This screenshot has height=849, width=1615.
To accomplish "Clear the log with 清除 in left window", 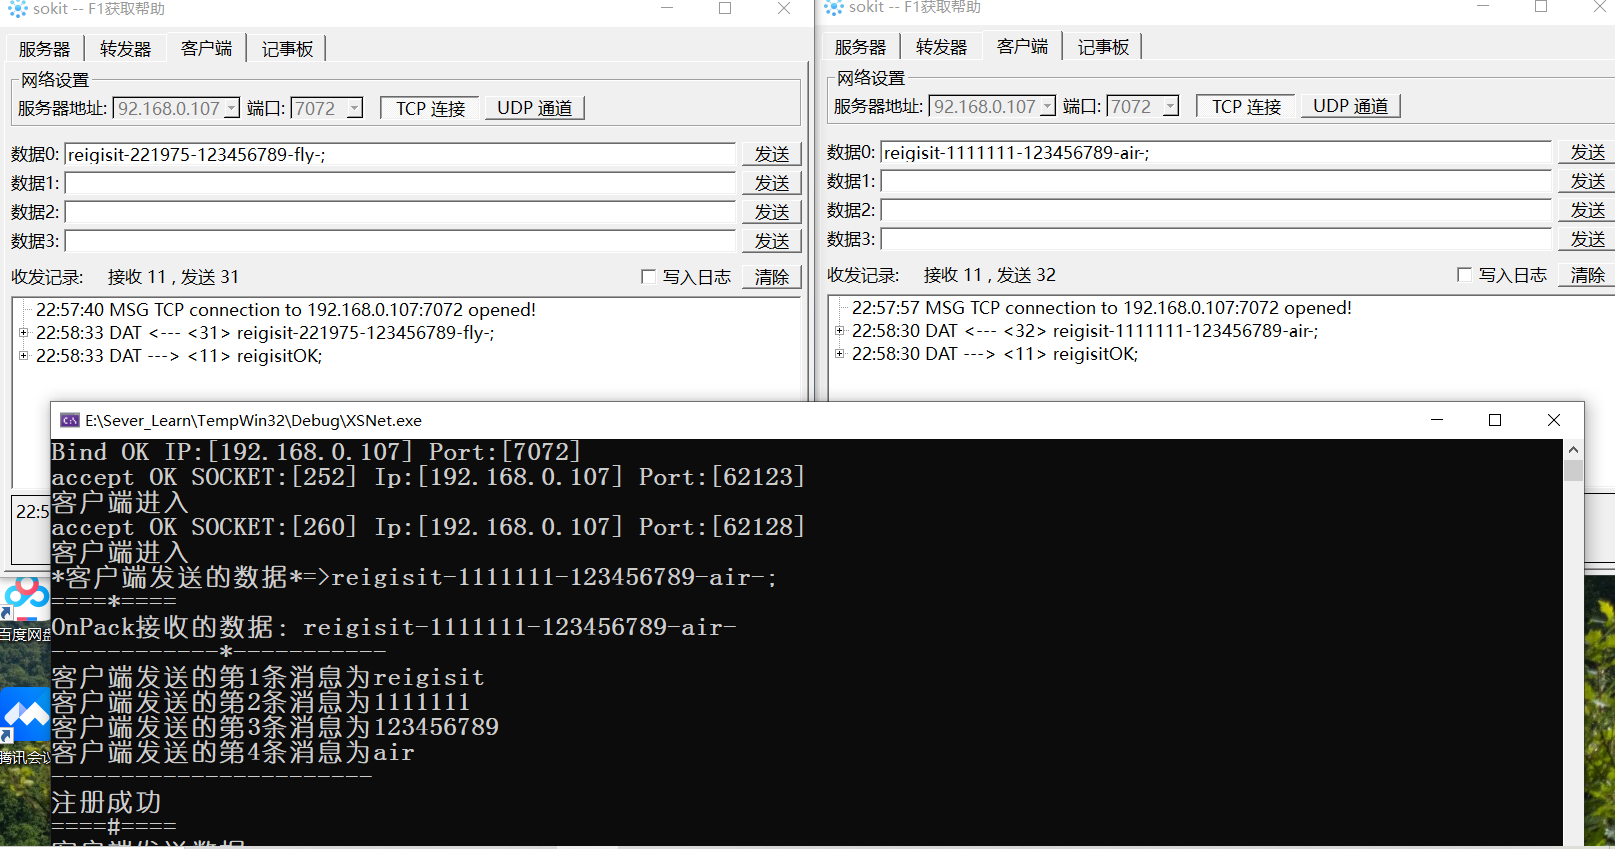I will [x=772, y=277].
